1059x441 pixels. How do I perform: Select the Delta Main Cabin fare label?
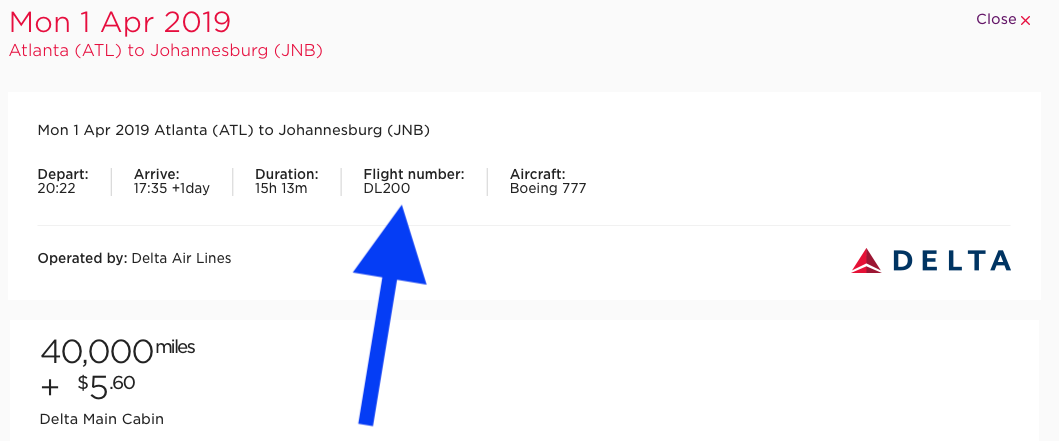(102, 419)
